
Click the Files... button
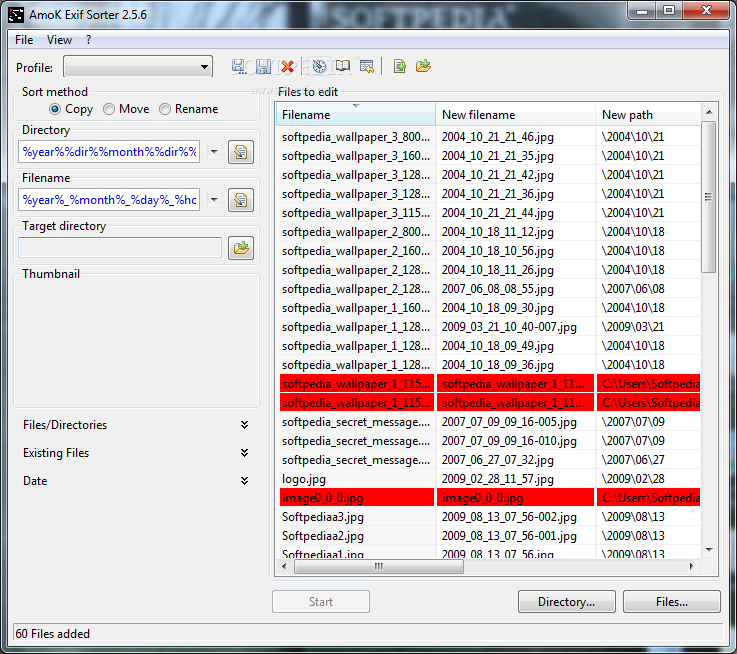(672, 602)
